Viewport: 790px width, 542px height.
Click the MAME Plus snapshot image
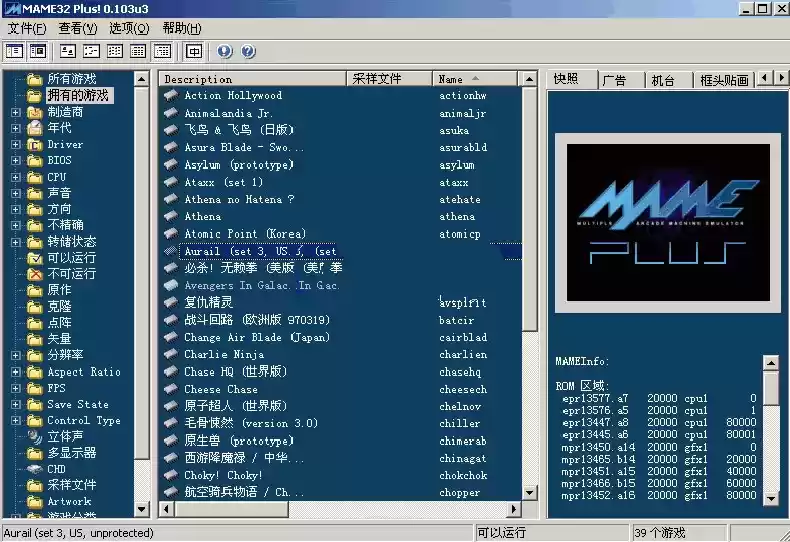click(668, 223)
